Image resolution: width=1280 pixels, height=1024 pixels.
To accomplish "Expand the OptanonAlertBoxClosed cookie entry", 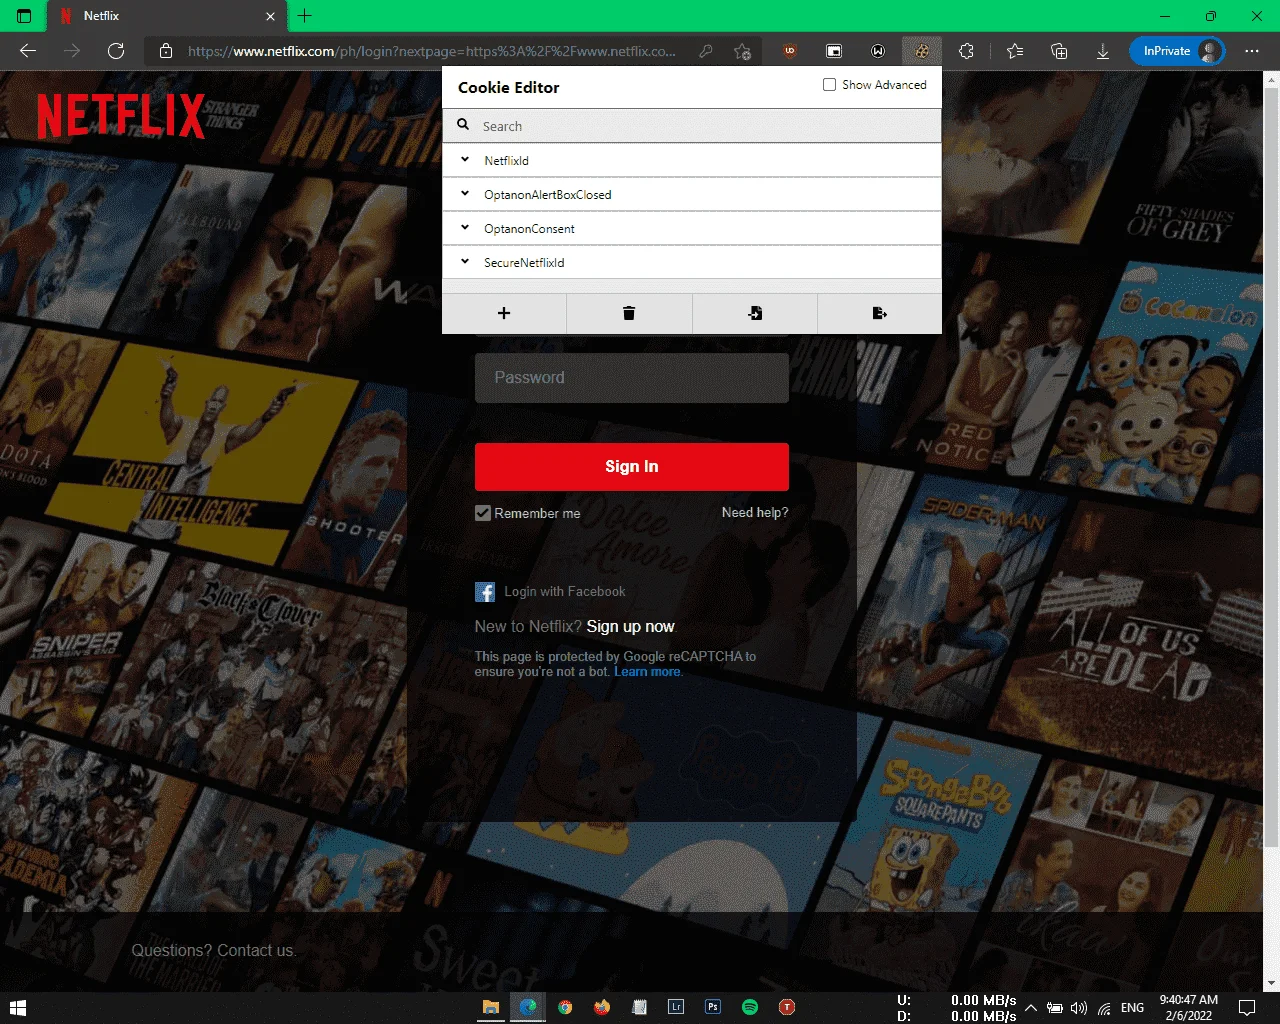I will tap(692, 194).
